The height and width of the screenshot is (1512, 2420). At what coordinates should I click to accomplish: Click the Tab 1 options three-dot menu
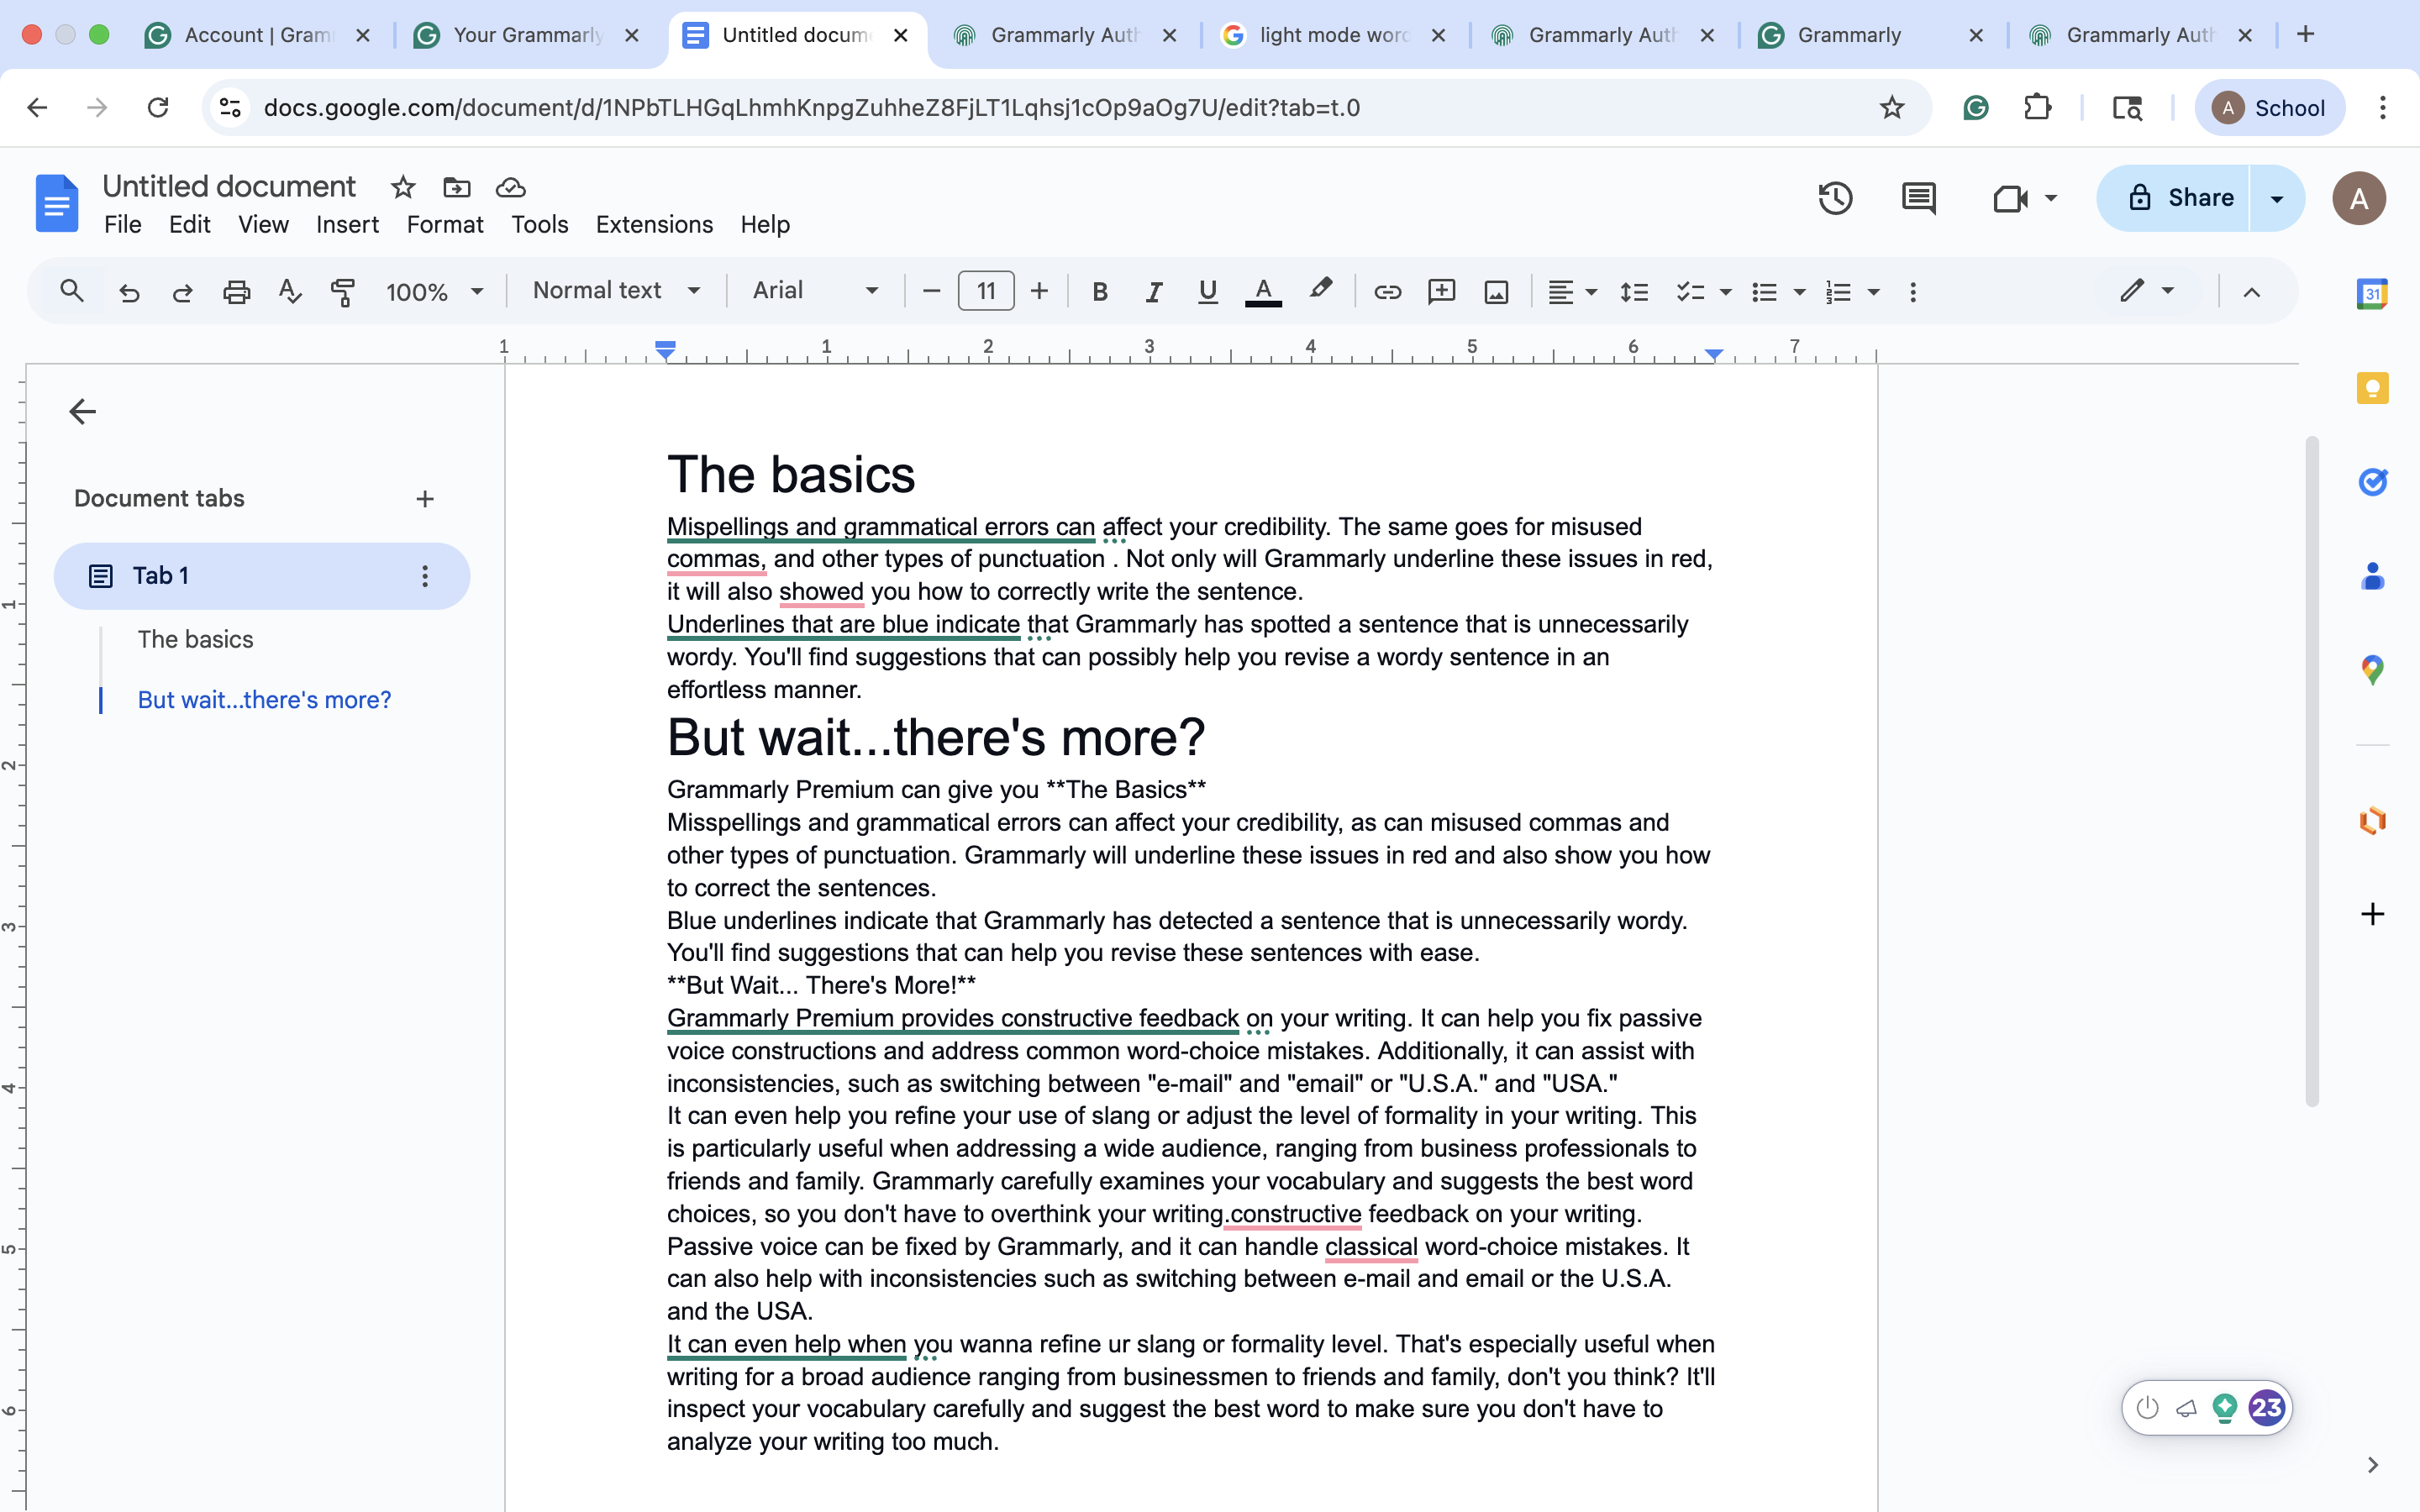pyautogui.click(x=425, y=575)
